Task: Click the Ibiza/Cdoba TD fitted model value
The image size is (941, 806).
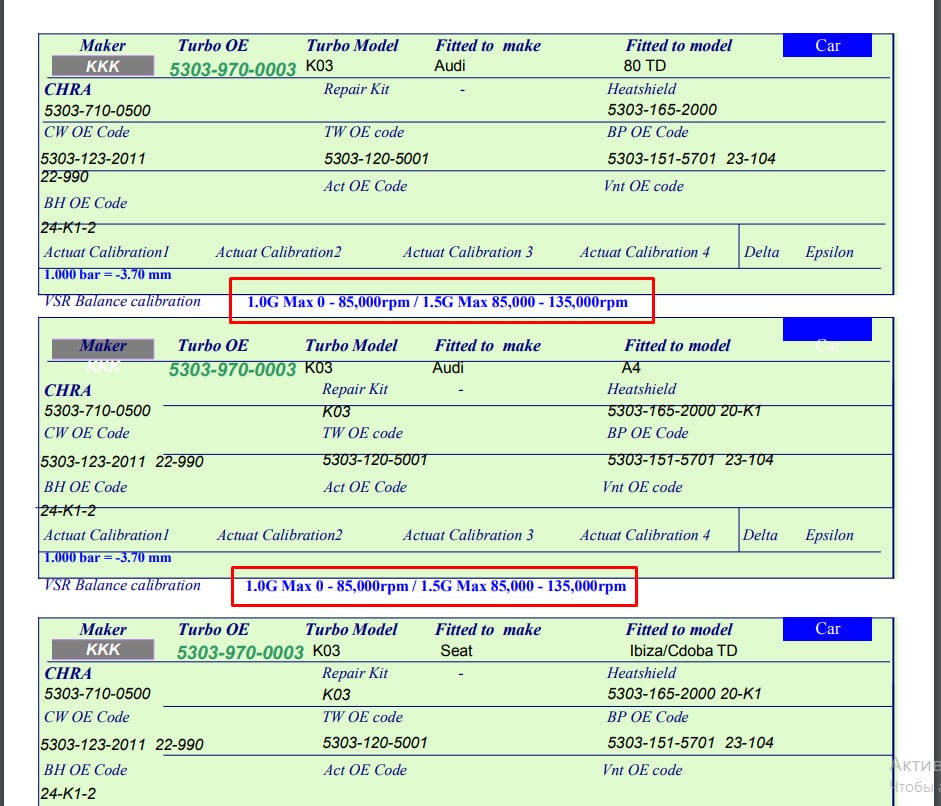Action: click(683, 651)
